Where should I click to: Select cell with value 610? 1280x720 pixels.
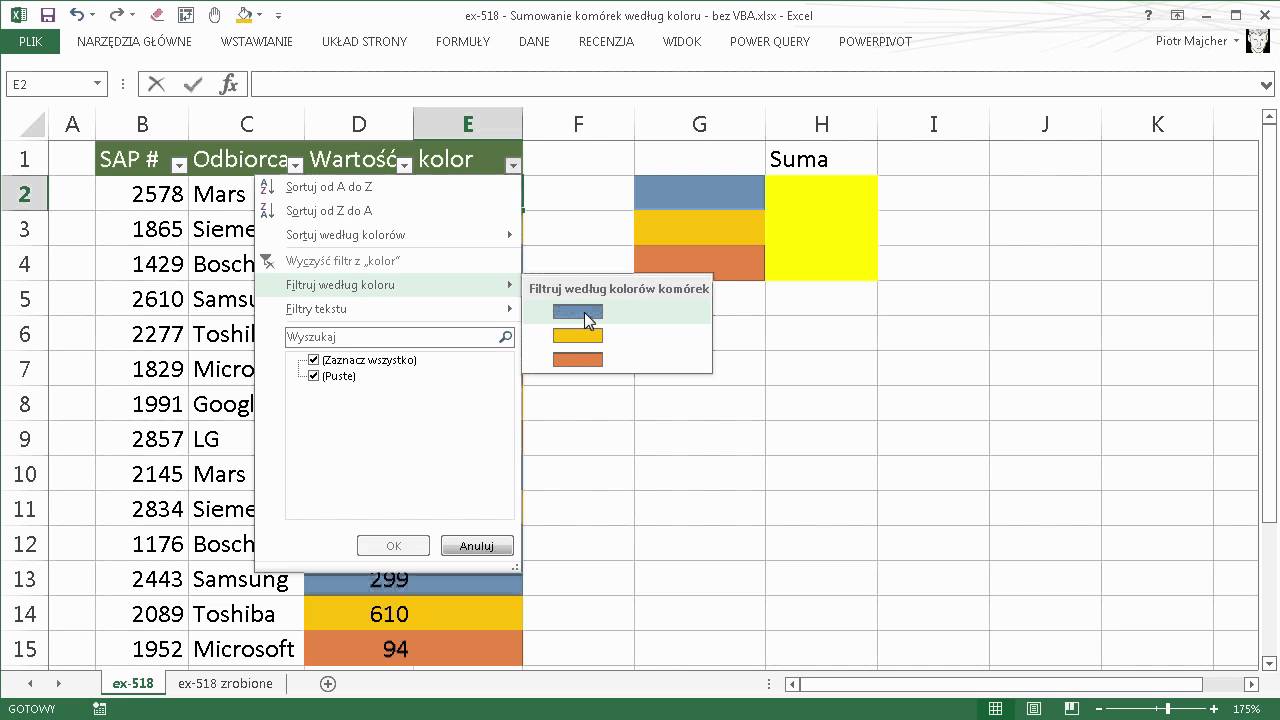[359, 614]
